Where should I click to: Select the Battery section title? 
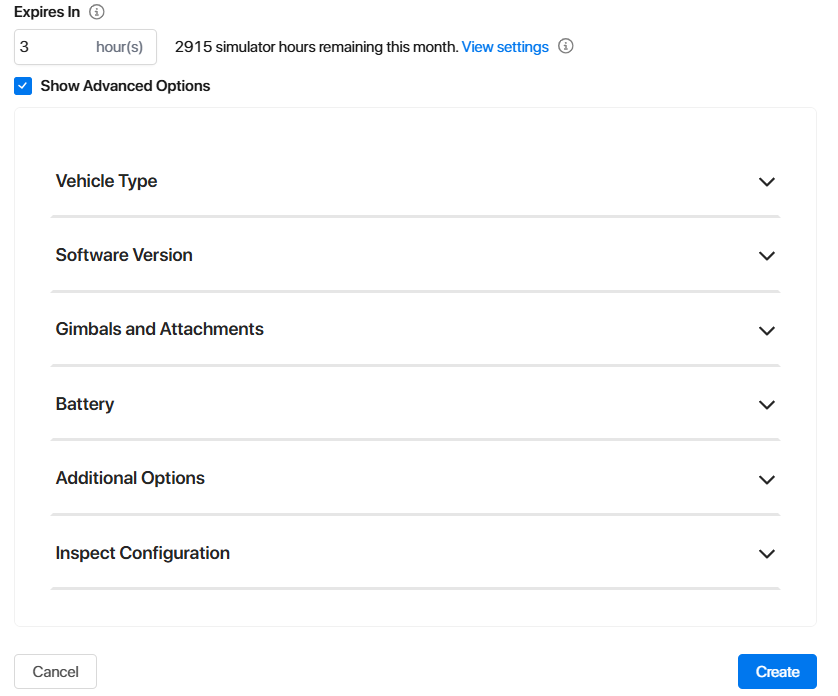85,404
